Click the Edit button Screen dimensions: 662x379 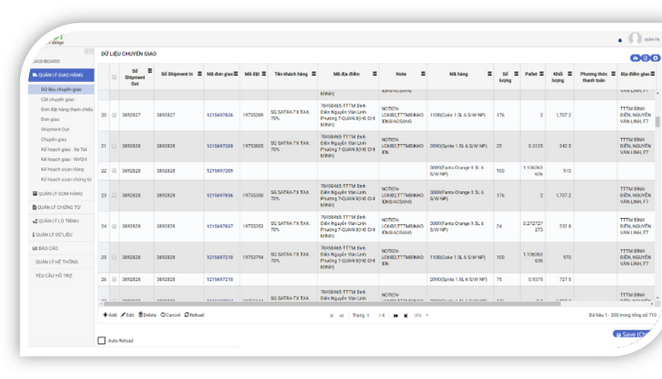[x=128, y=315]
